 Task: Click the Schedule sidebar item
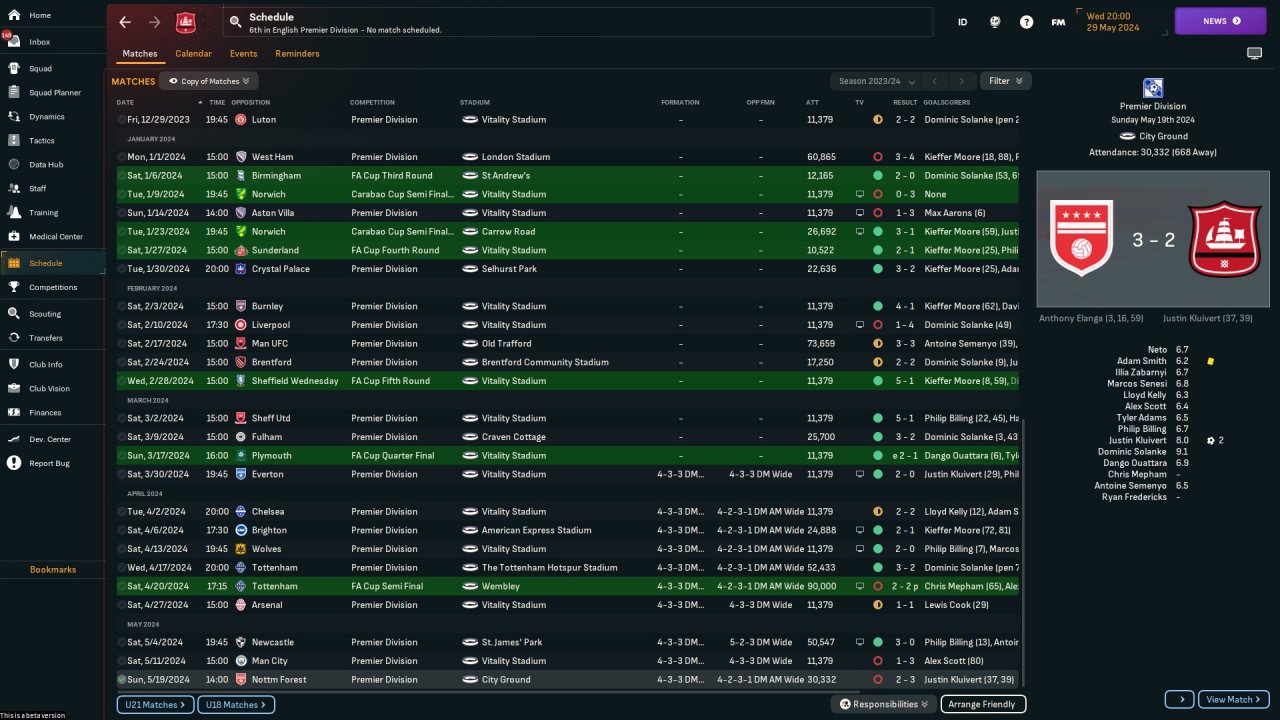point(53,263)
